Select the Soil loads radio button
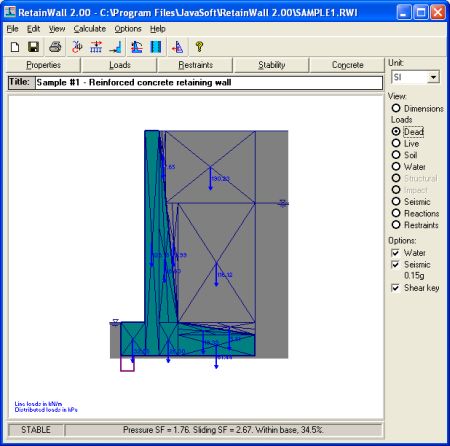The height and width of the screenshot is (446, 450). pyautogui.click(x=396, y=155)
